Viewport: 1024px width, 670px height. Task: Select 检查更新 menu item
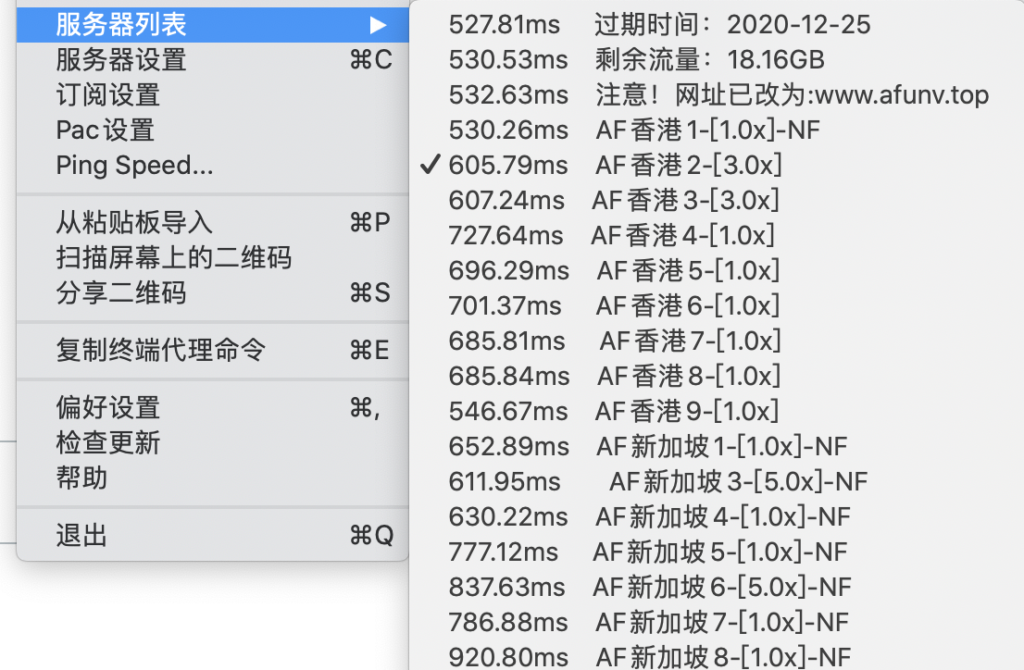213,443
